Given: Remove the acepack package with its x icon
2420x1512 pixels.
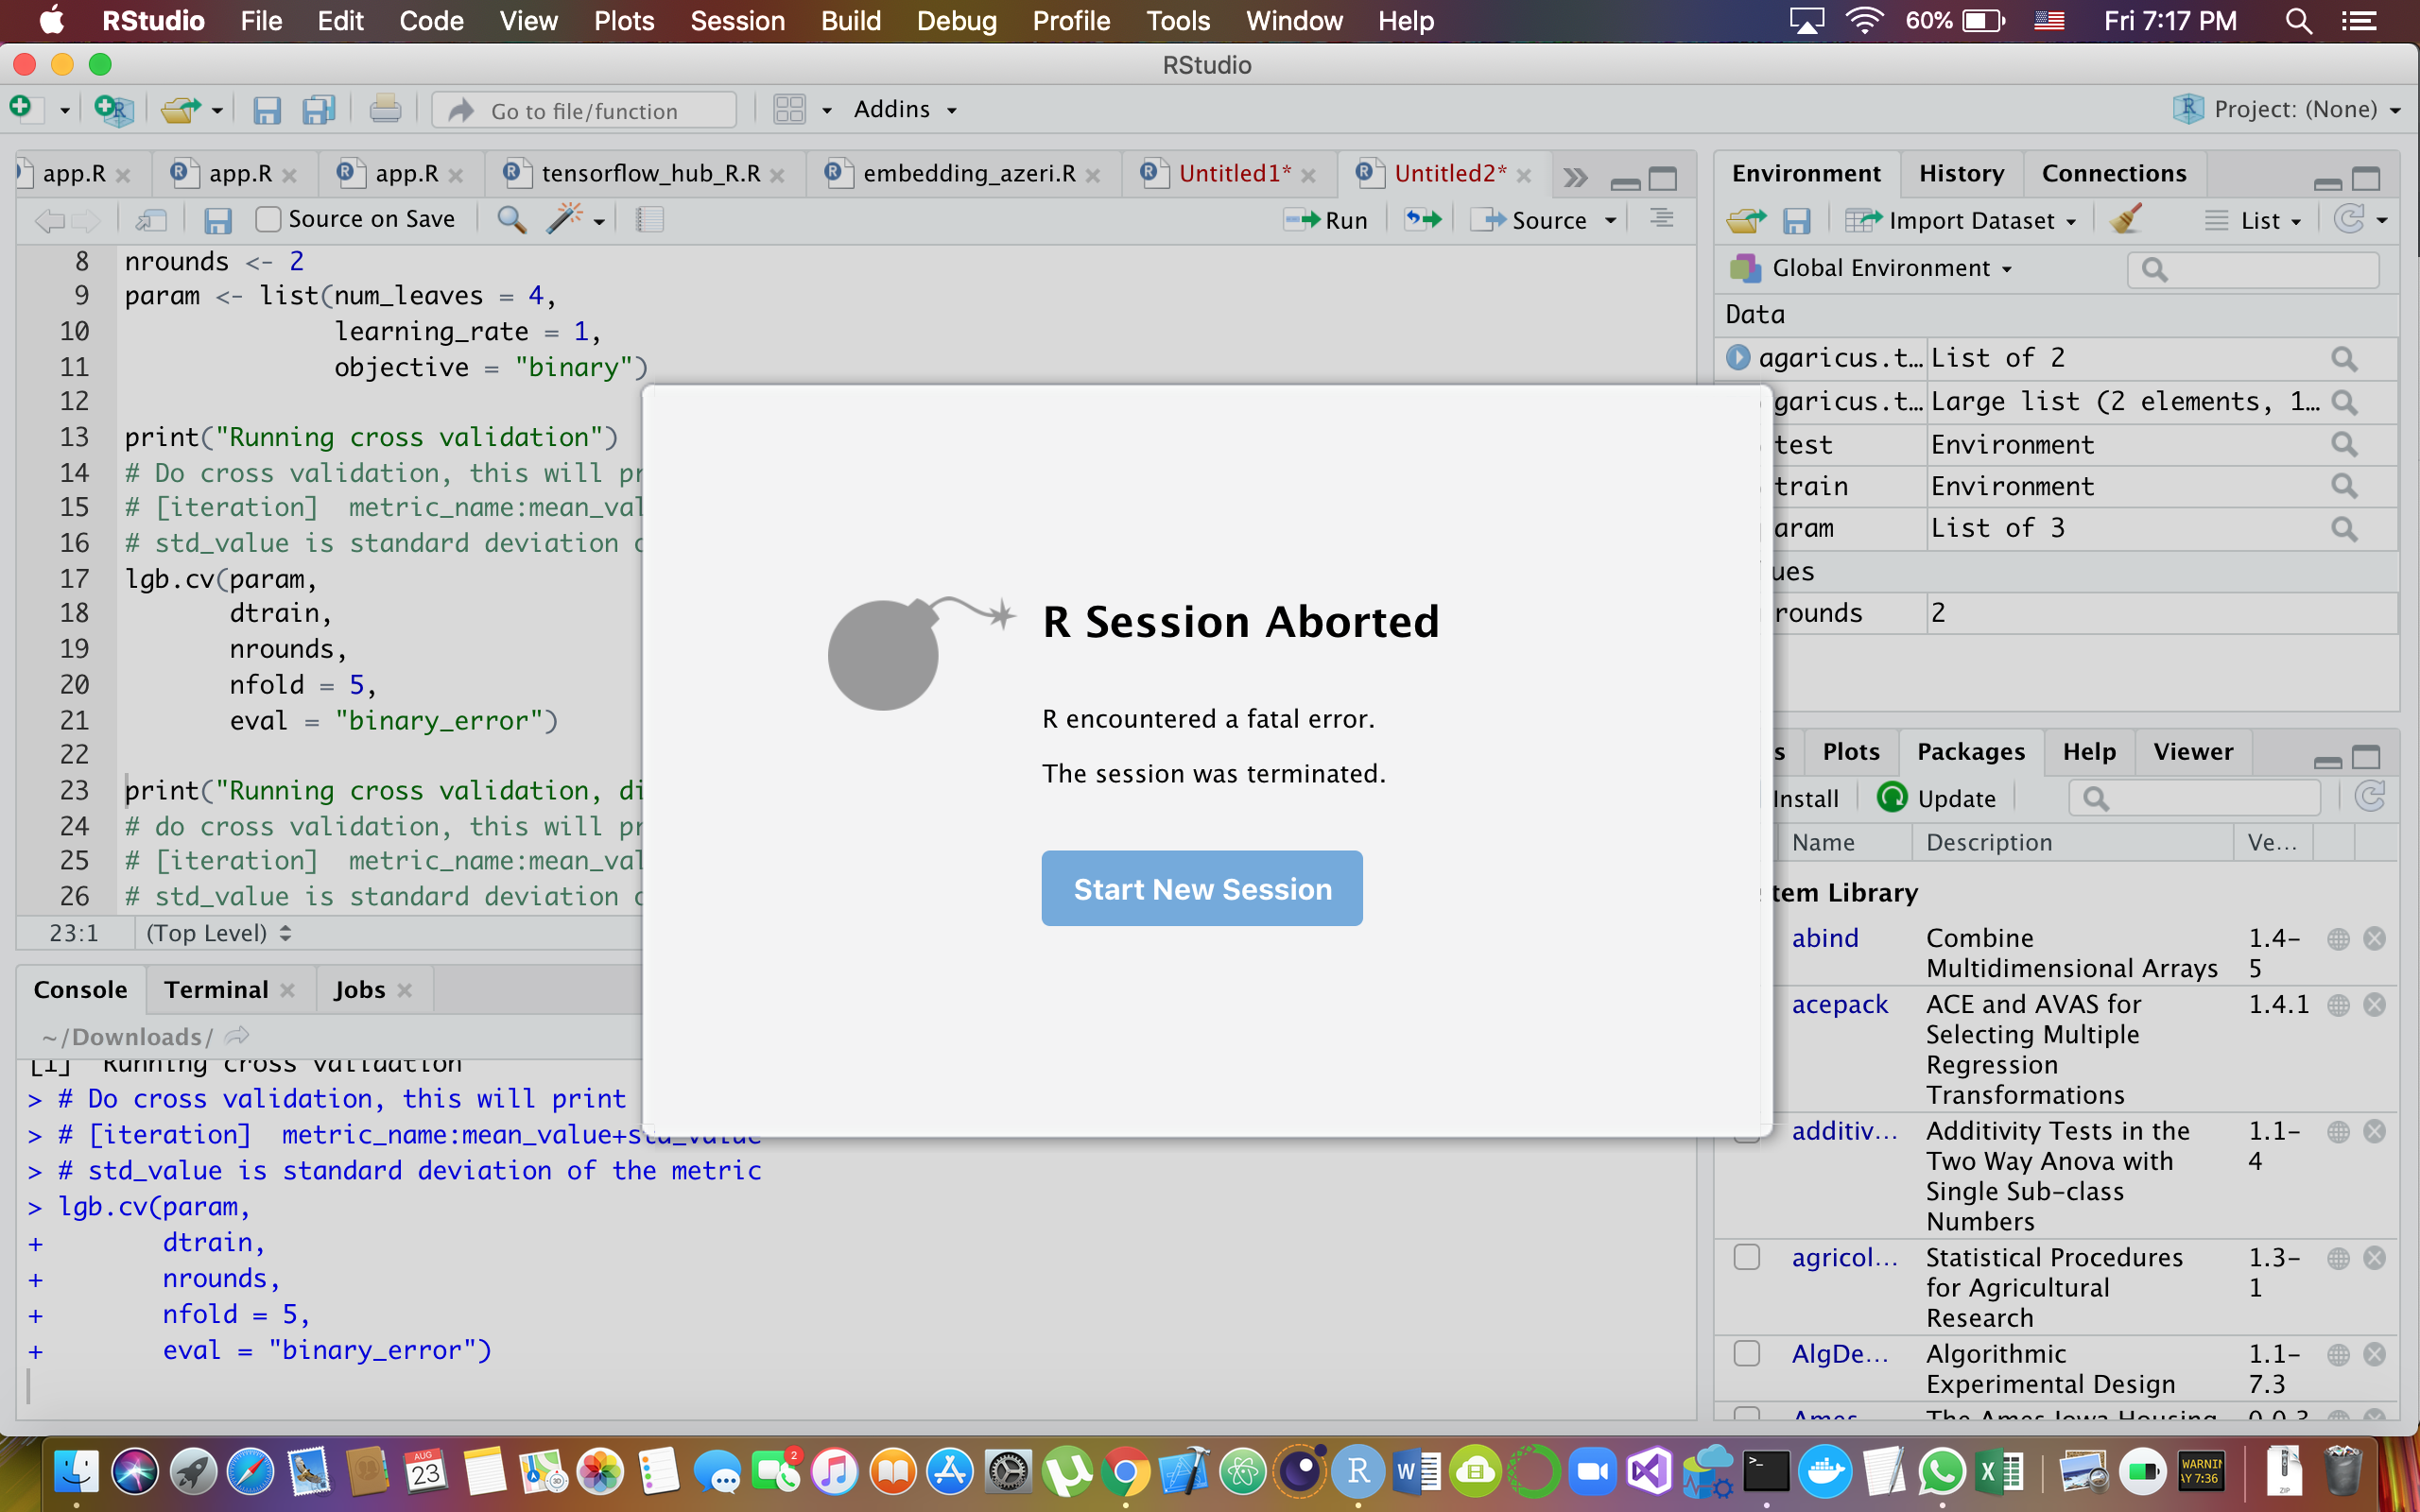Looking at the screenshot, I should pyautogui.click(x=2375, y=1004).
